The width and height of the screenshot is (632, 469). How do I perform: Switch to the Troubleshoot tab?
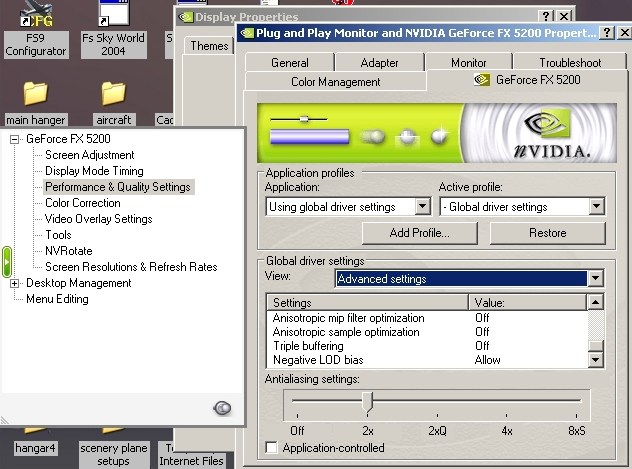pyautogui.click(x=569, y=62)
